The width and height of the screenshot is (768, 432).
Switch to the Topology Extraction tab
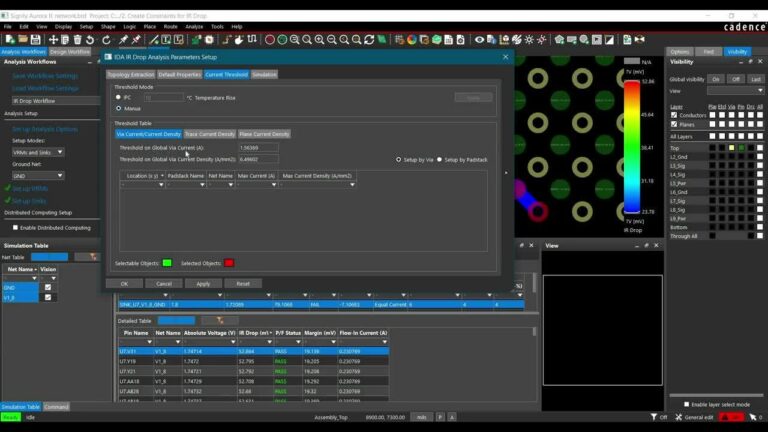coord(131,74)
